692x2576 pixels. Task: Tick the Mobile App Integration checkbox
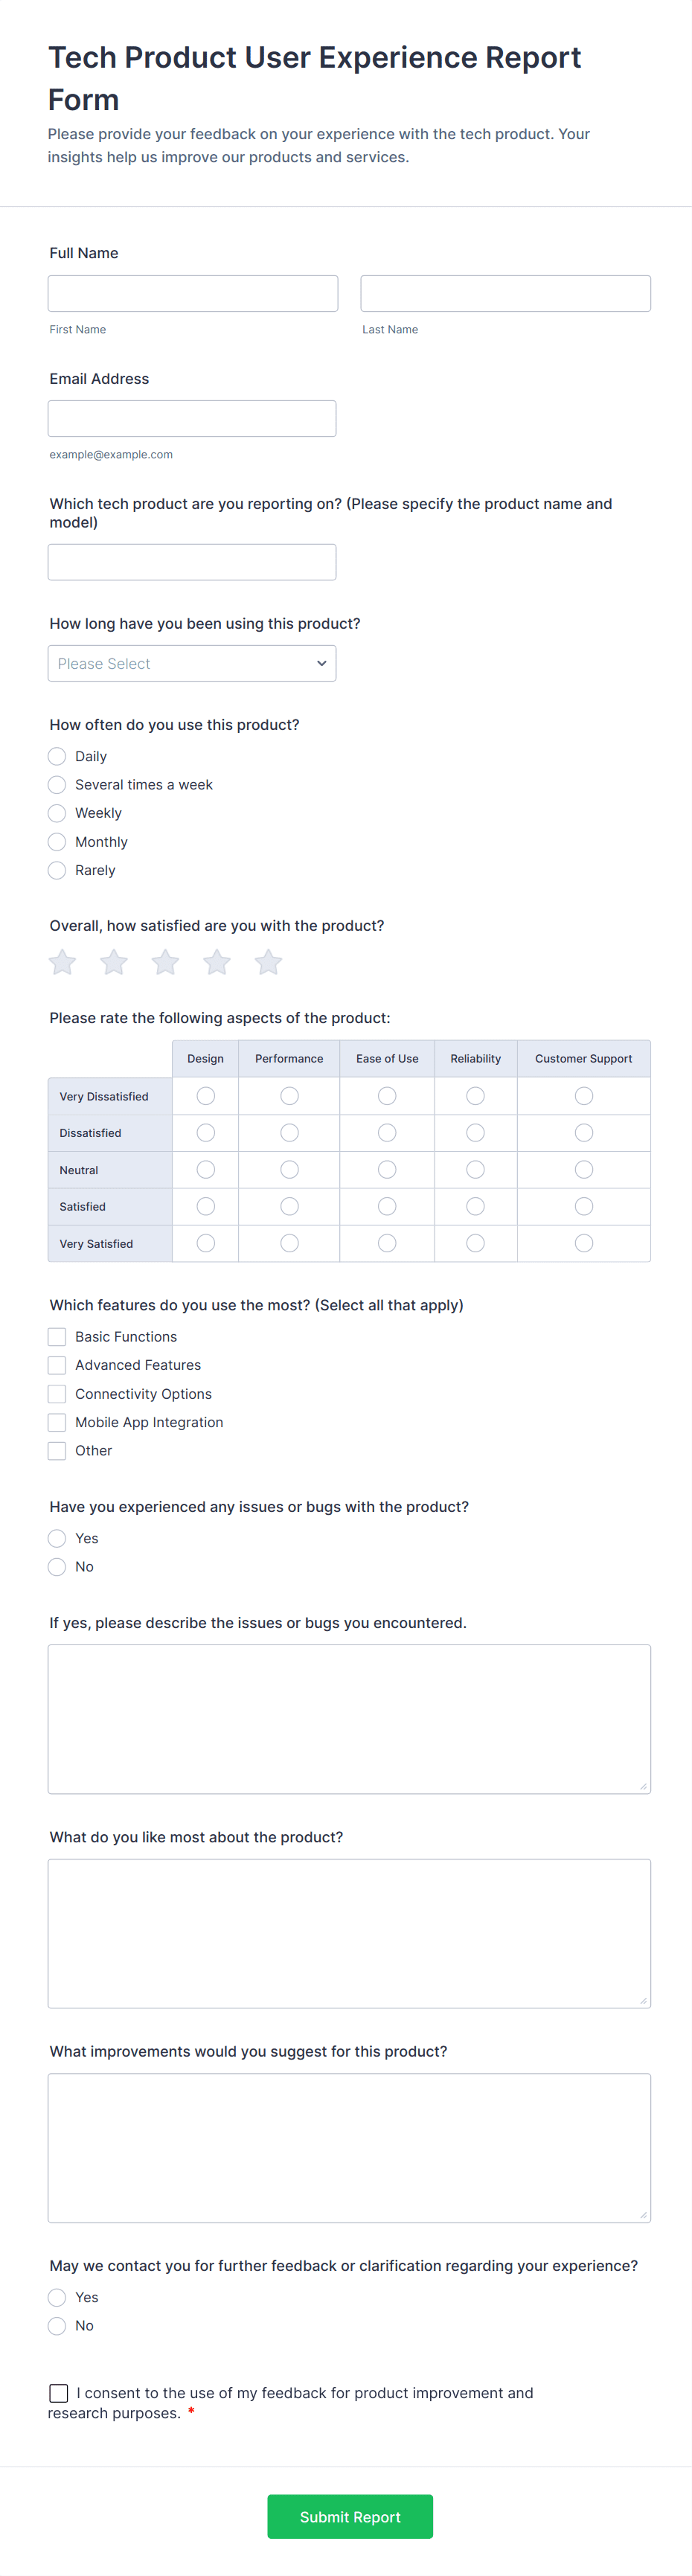(58, 1422)
